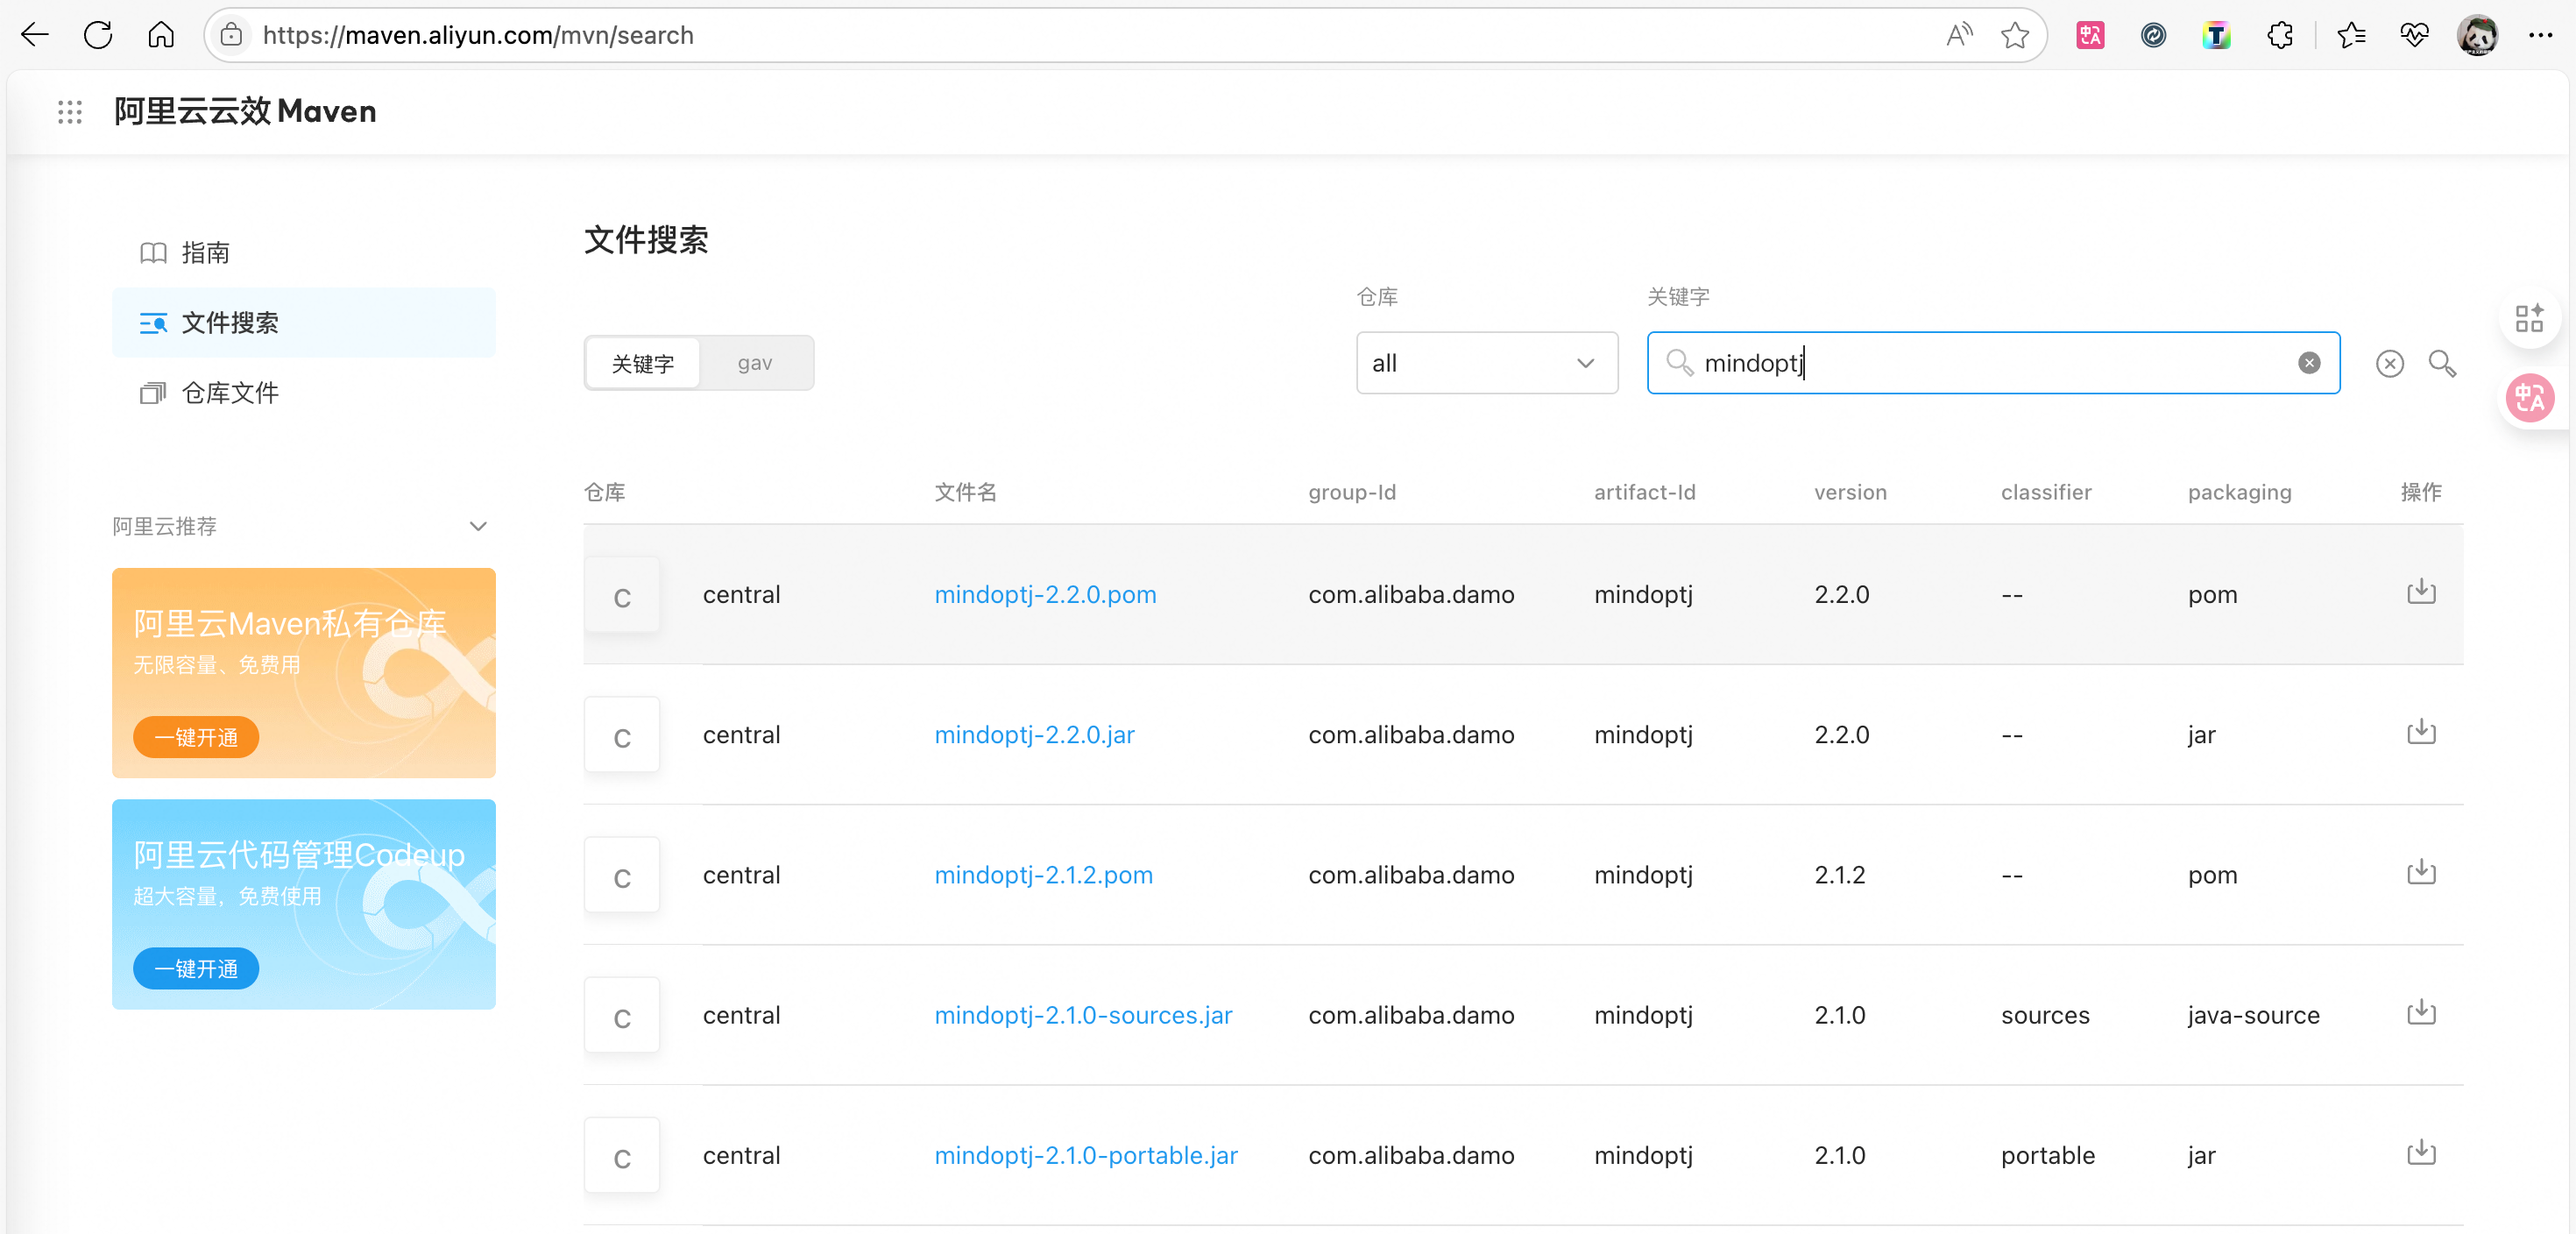The height and width of the screenshot is (1234, 2576).
Task: Open the blue circular extension icon in the toolbar
Action: click(x=2153, y=35)
